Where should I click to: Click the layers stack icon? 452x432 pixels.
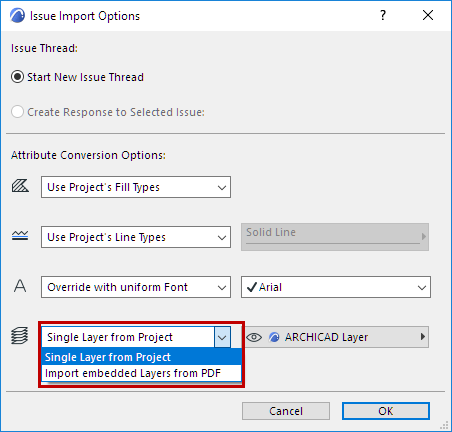tap(20, 336)
